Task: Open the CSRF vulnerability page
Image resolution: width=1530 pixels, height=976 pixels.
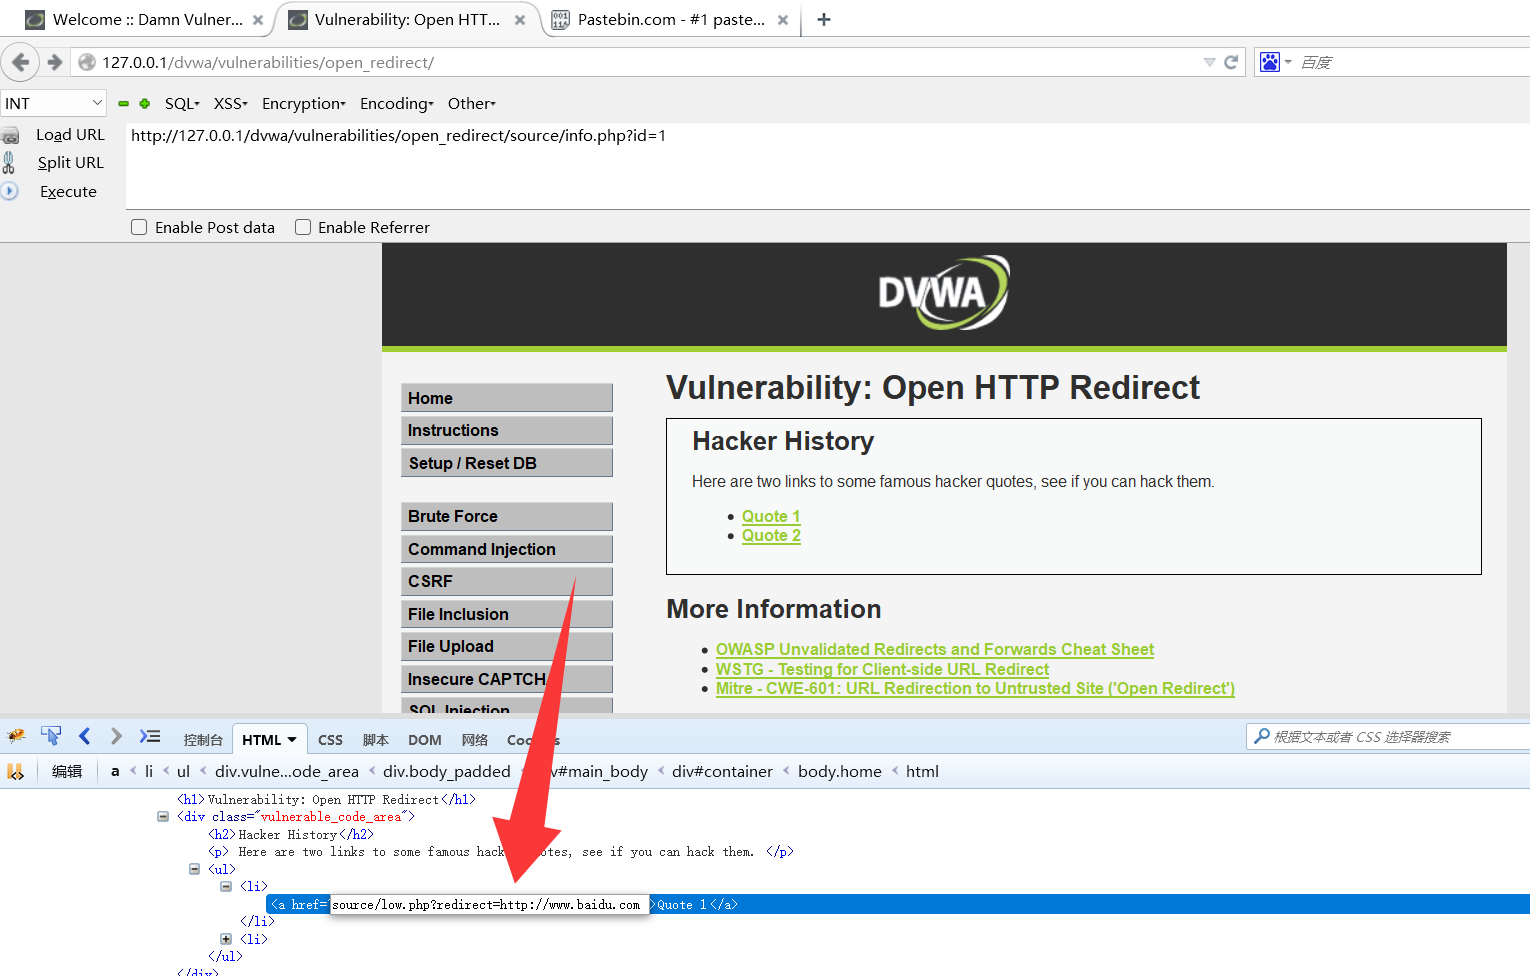Action: 507,581
